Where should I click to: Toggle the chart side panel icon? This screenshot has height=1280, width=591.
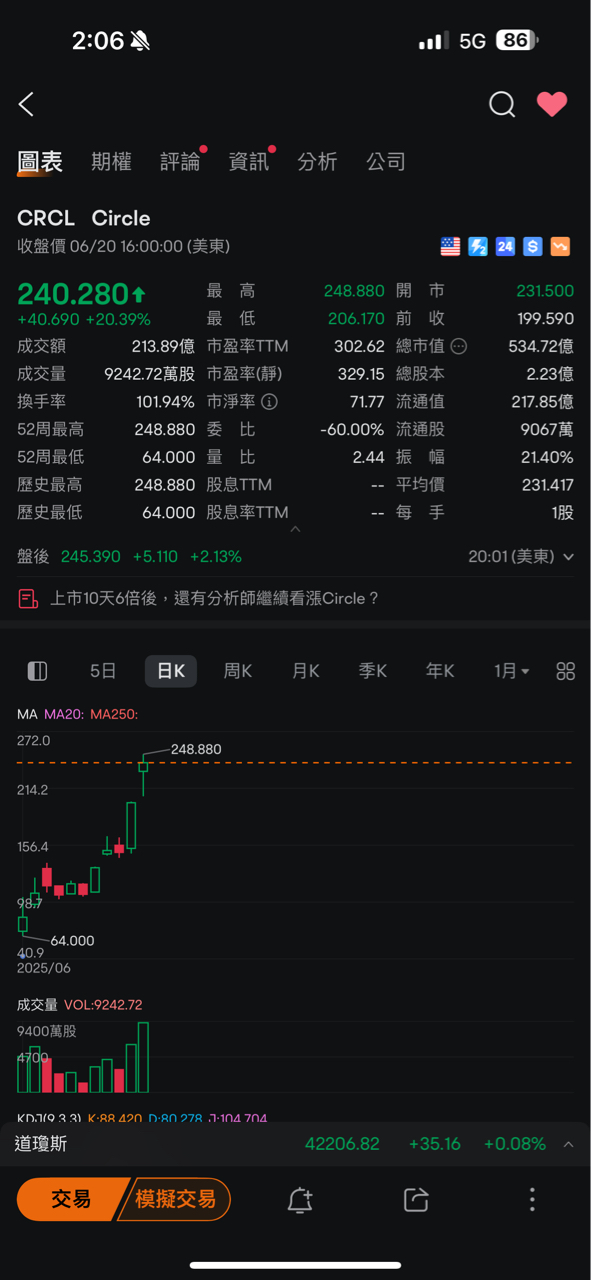tap(38, 671)
